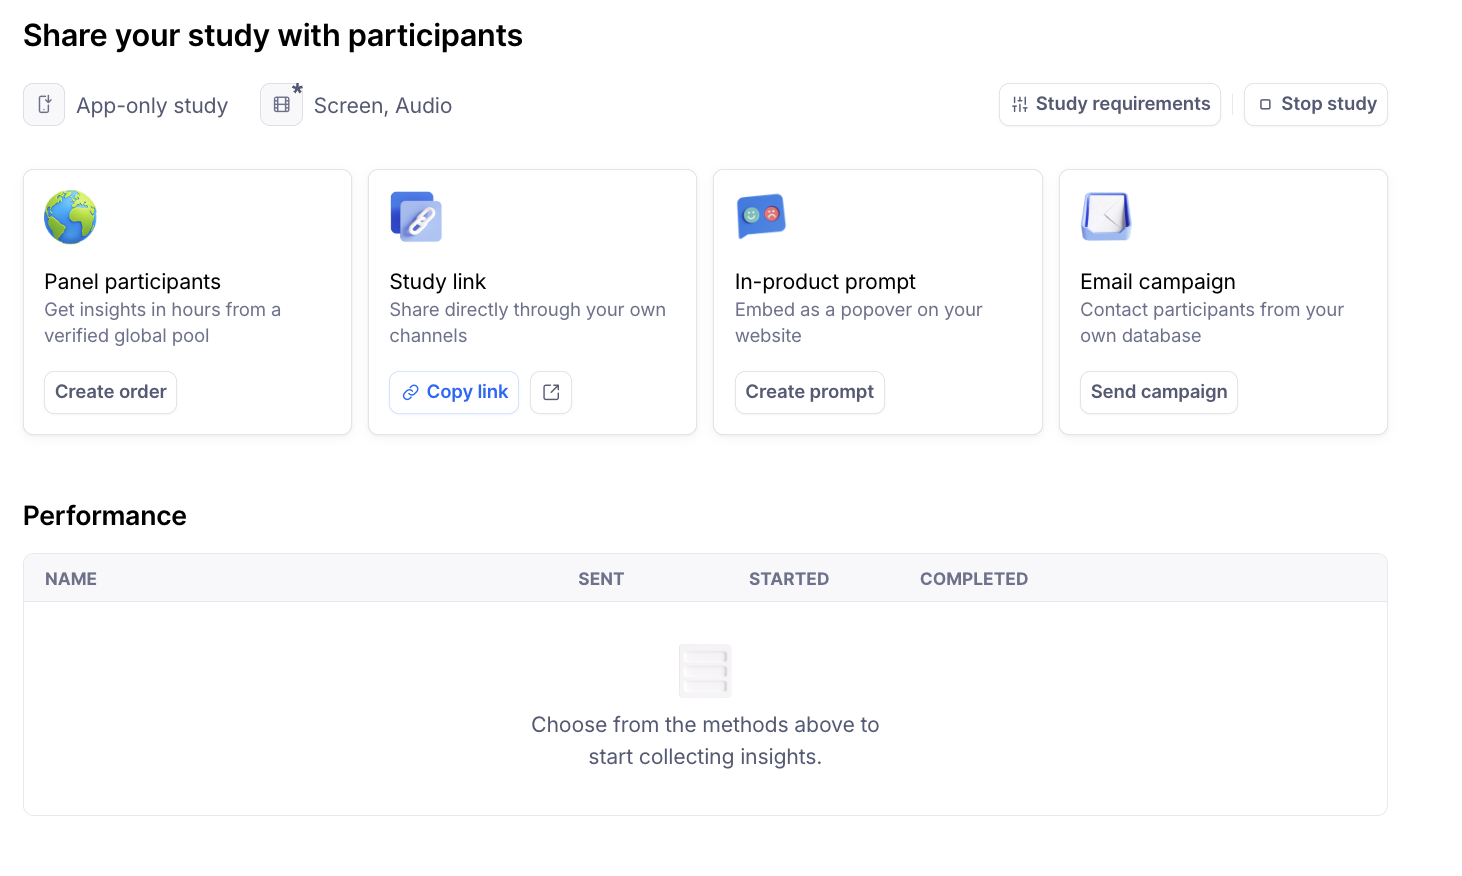Click the SENT column header
This screenshot has width=1462, height=876.
tap(601, 579)
